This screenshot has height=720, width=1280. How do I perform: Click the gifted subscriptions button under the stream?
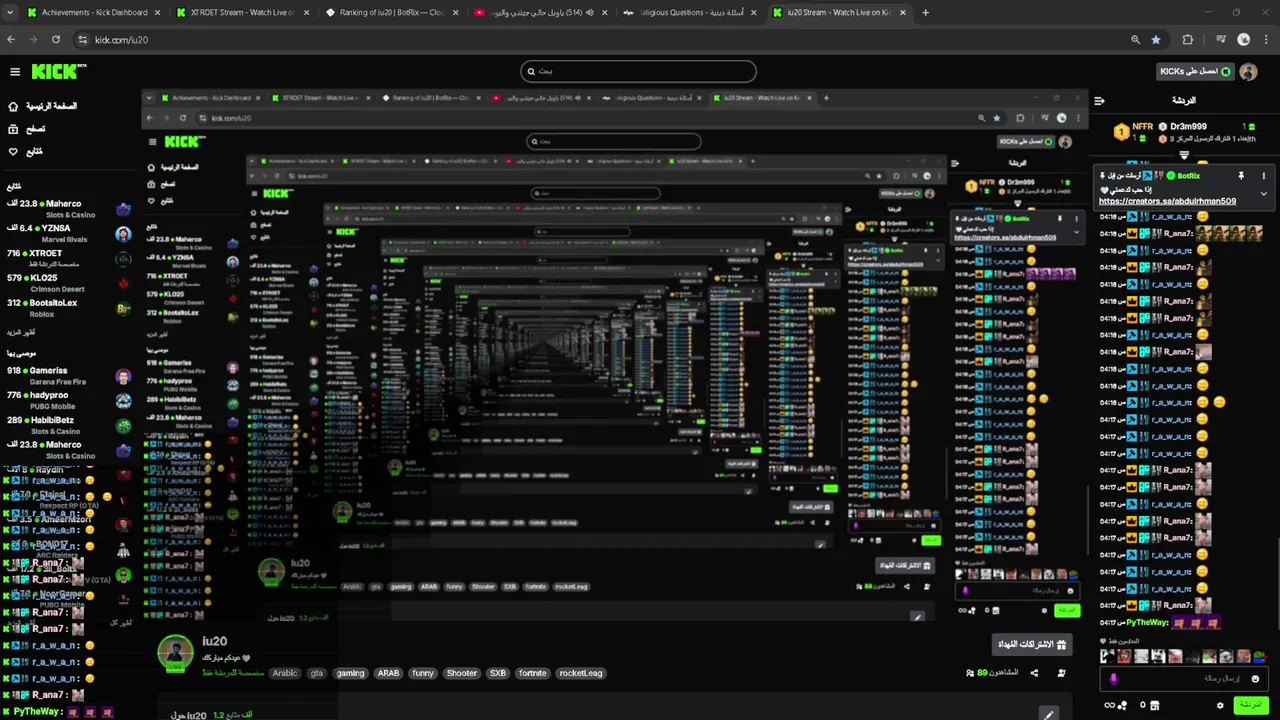pos(1034,644)
